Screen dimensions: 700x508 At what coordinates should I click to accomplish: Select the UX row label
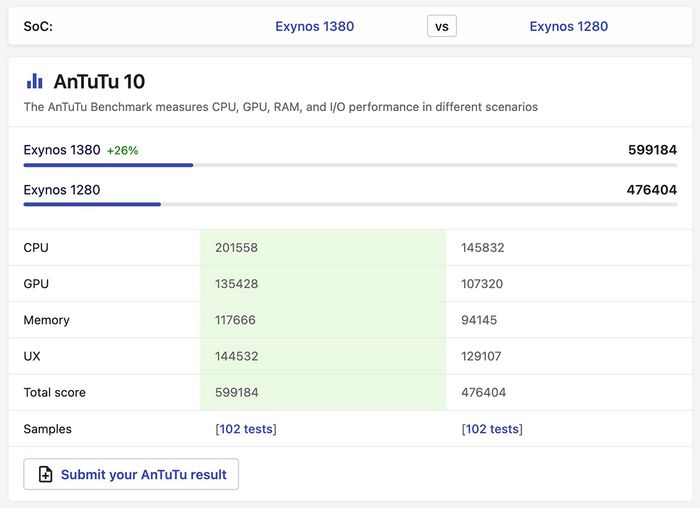[x=32, y=356]
